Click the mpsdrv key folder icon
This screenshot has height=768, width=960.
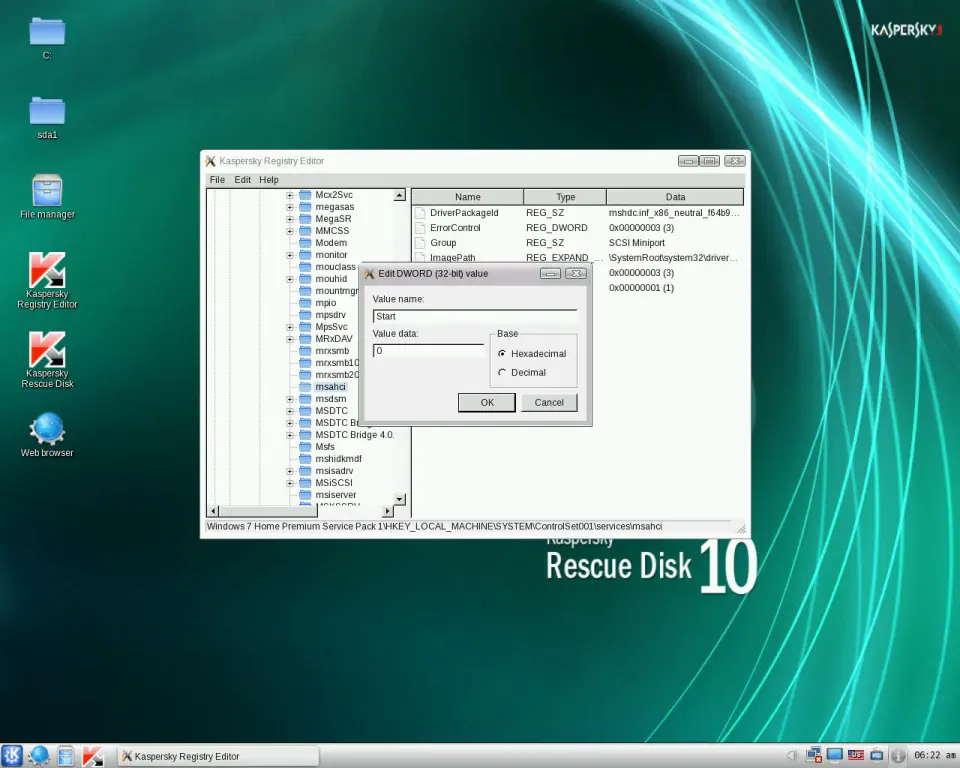(x=306, y=315)
